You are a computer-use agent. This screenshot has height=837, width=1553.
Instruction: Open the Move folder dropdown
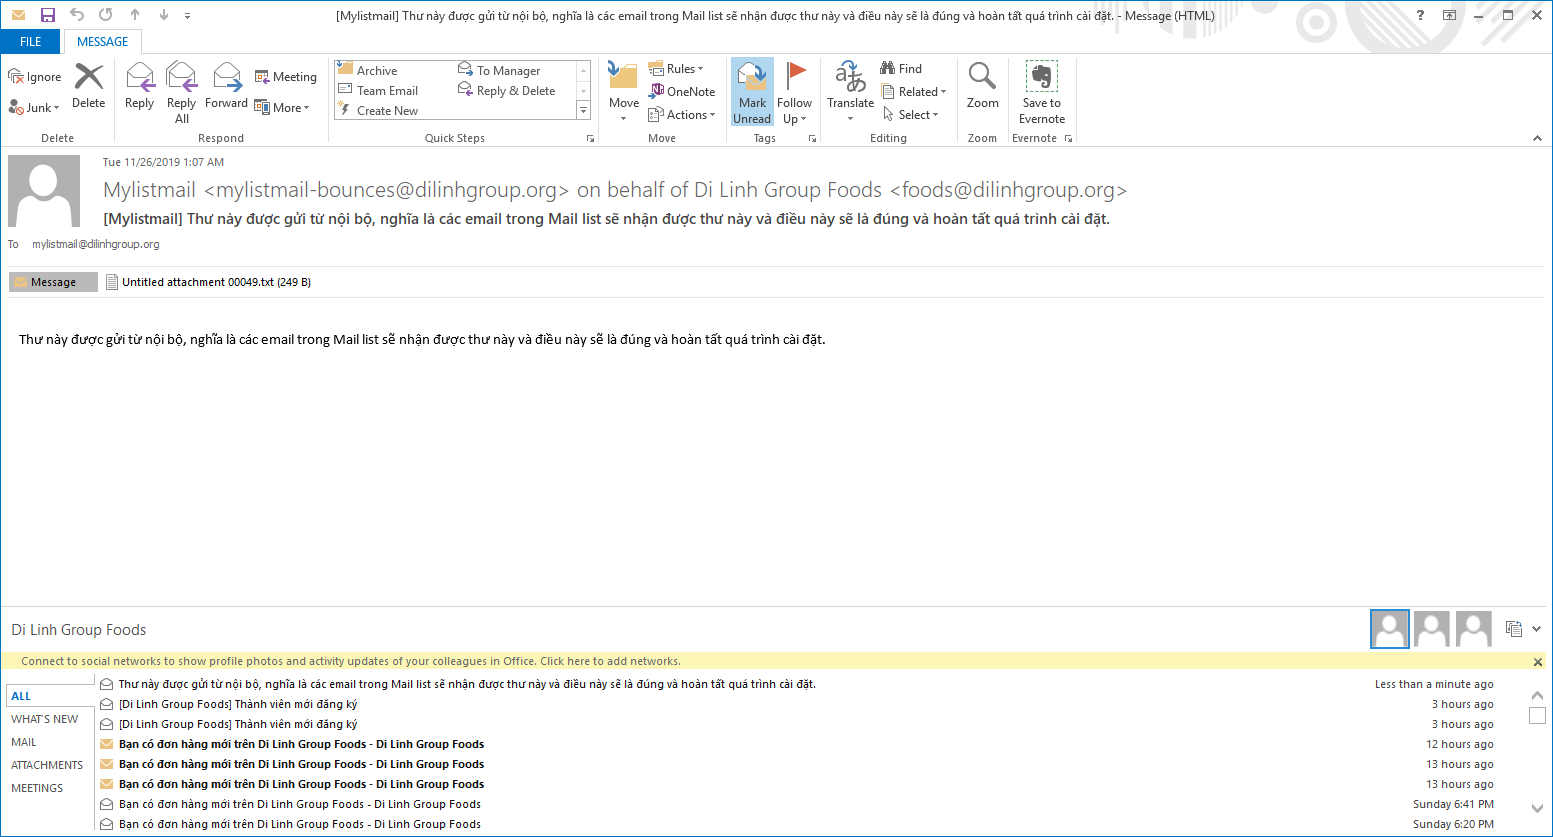(x=623, y=91)
